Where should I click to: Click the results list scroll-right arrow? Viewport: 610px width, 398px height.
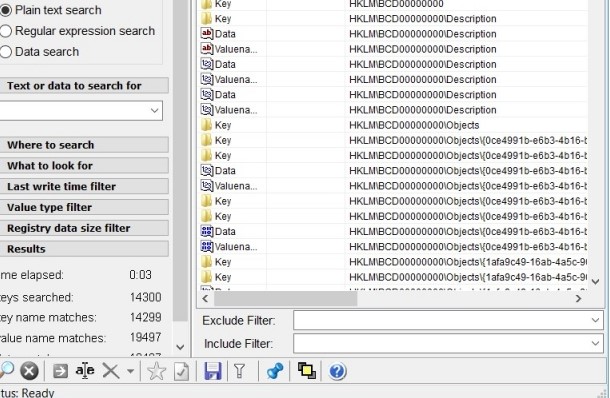pyautogui.click(x=578, y=299)
